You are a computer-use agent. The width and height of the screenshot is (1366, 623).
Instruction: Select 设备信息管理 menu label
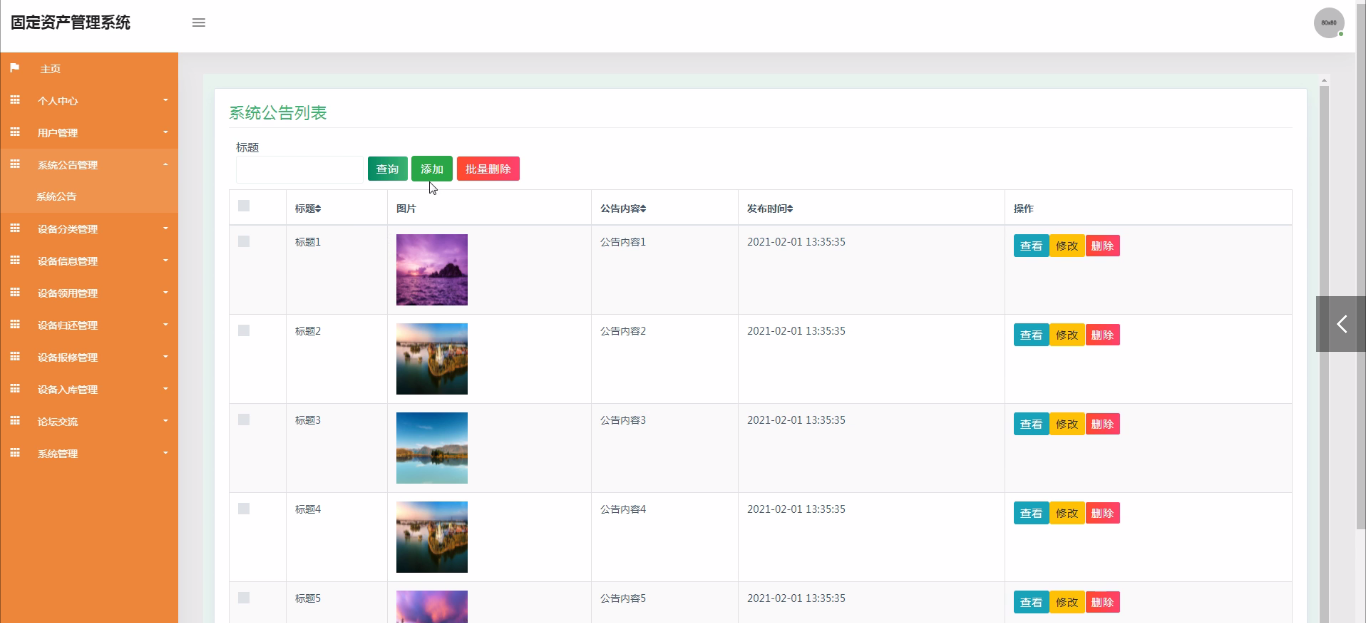pos(67,261)
